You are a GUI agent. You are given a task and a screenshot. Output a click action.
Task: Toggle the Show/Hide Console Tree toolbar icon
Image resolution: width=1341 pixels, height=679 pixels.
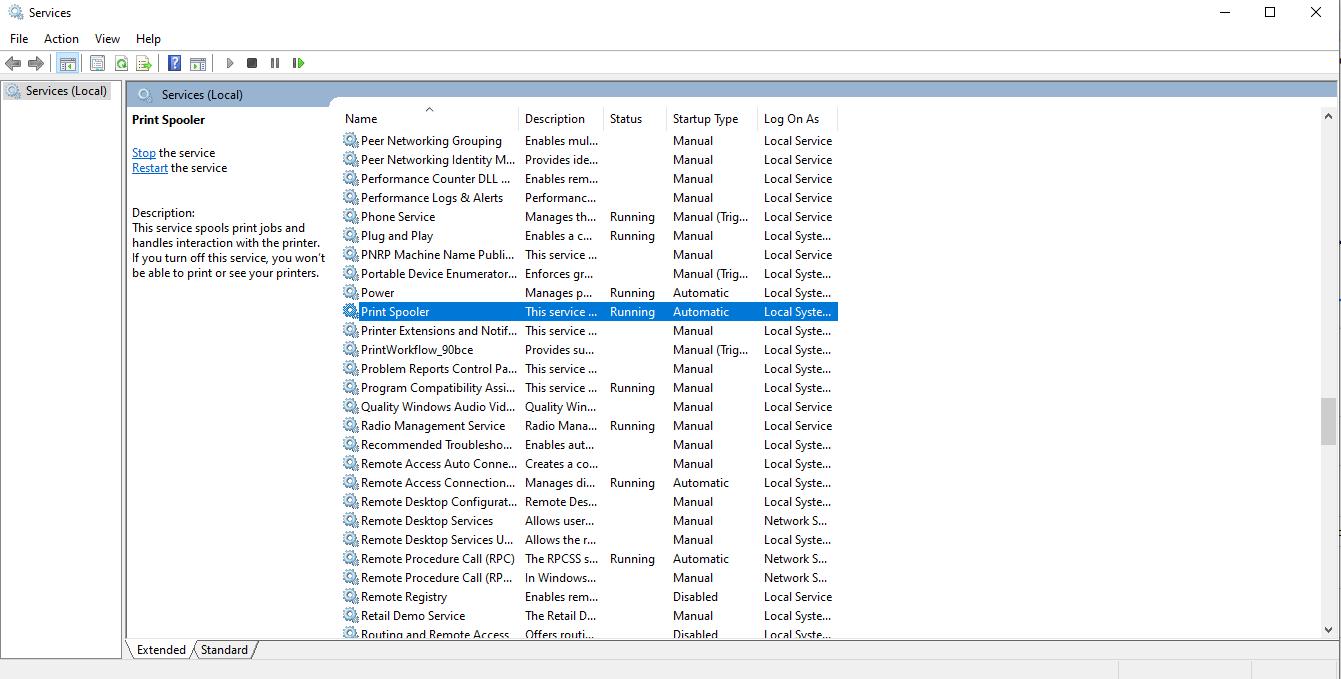click(x=67, y=63)
